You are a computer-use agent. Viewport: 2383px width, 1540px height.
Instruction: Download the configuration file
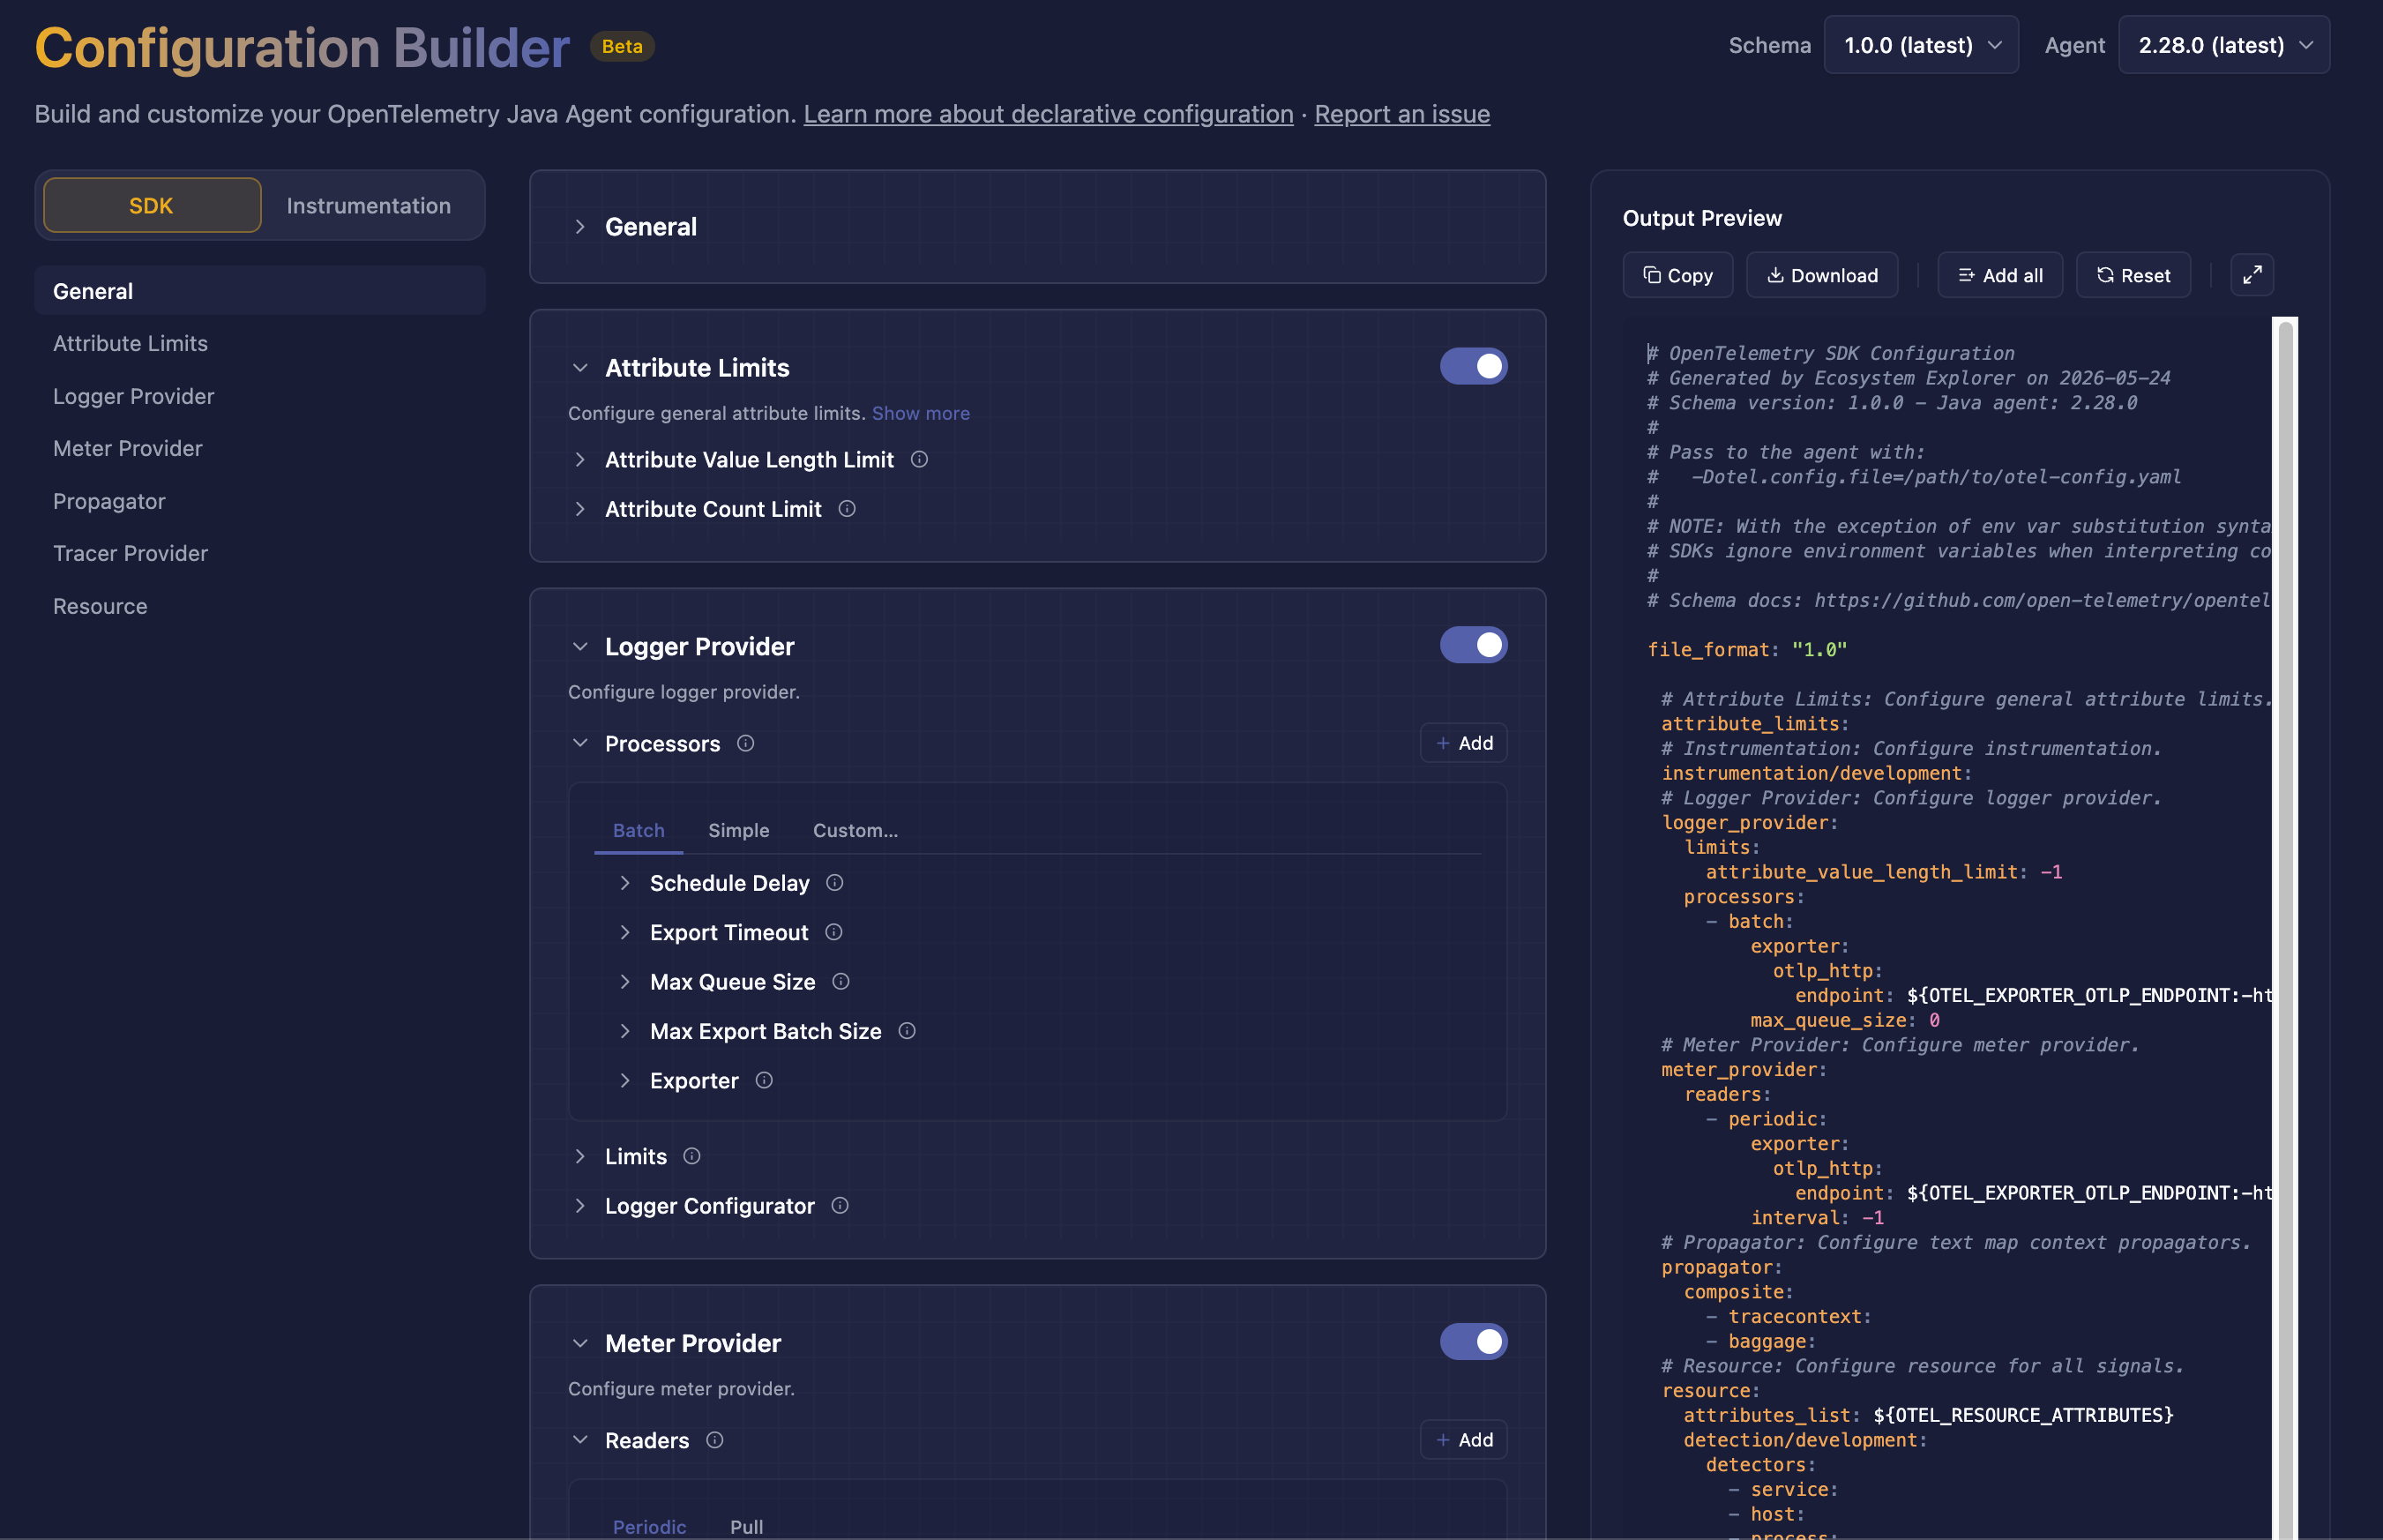point(1822,275)
